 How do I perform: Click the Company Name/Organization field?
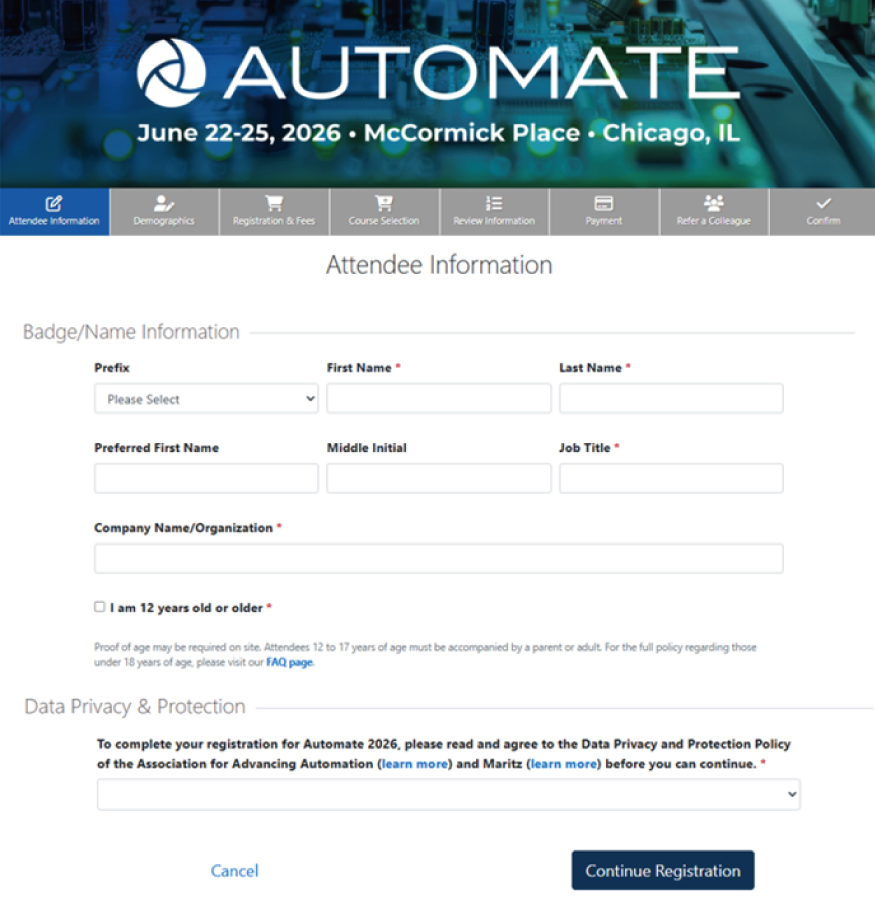tap(438, 558)
